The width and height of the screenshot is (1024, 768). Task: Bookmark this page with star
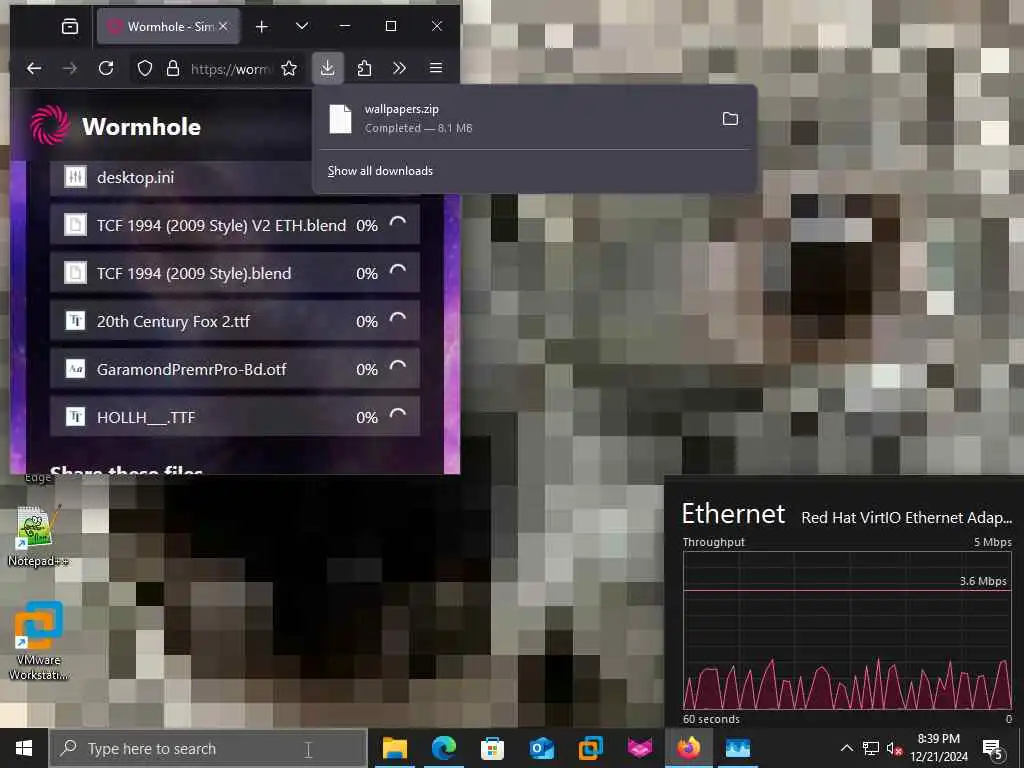(289, 68)
